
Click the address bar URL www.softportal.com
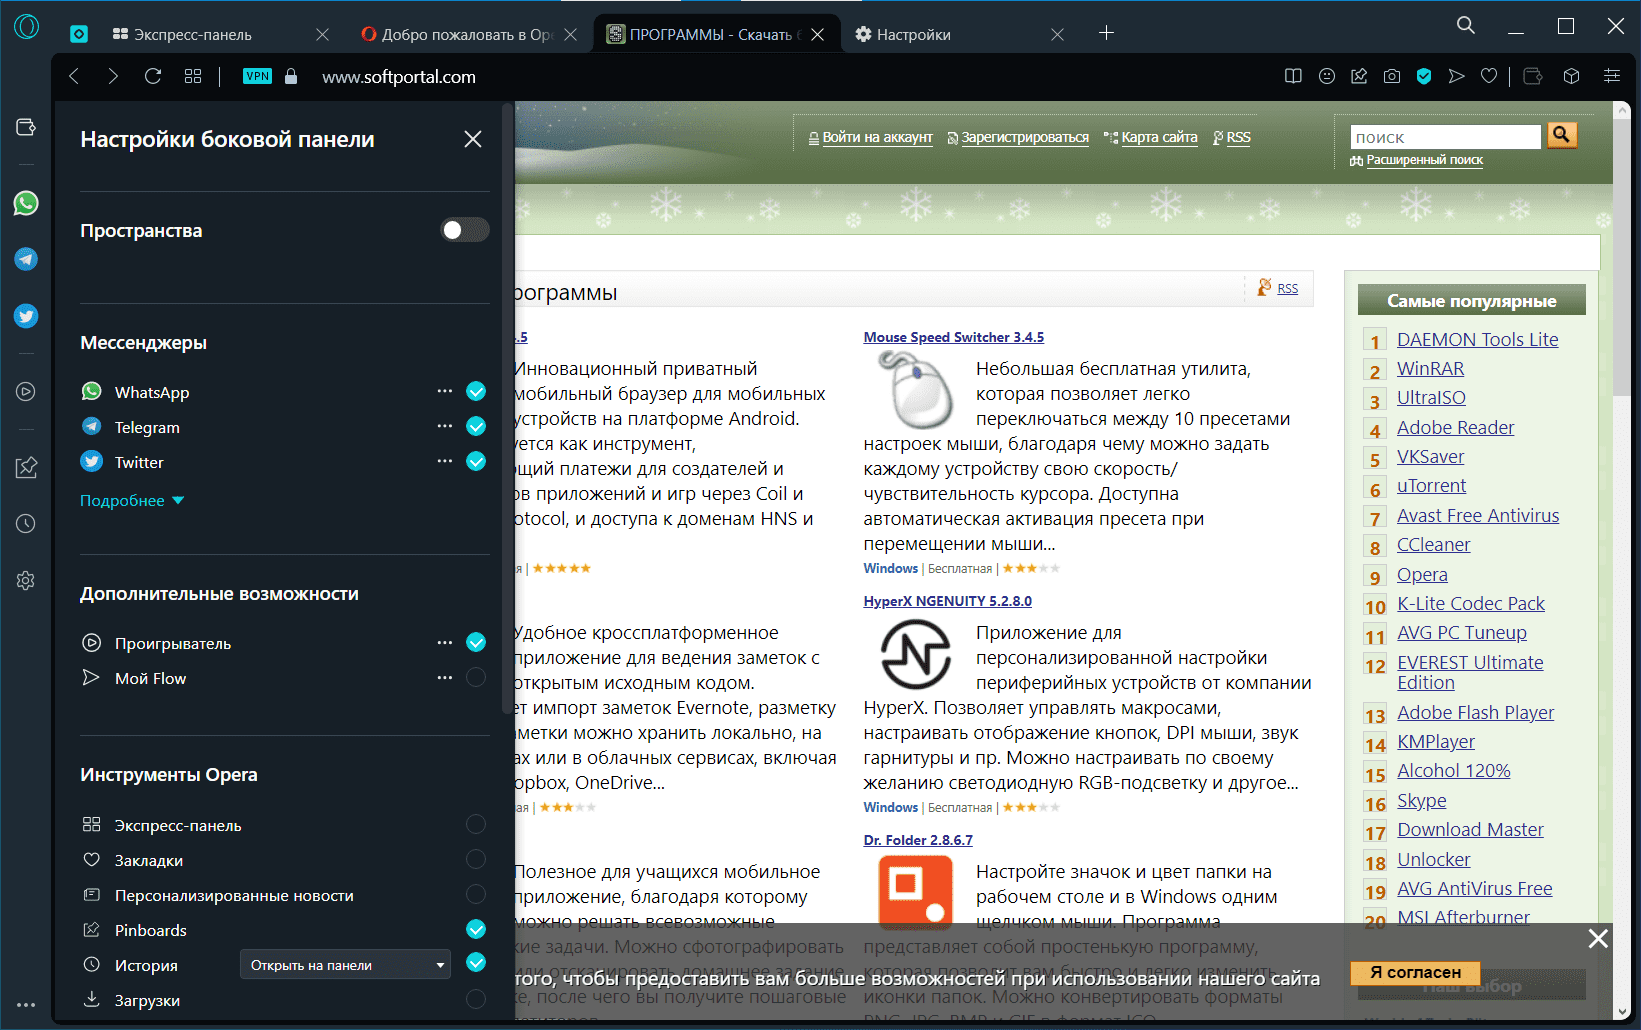click(x=399, y=77)
